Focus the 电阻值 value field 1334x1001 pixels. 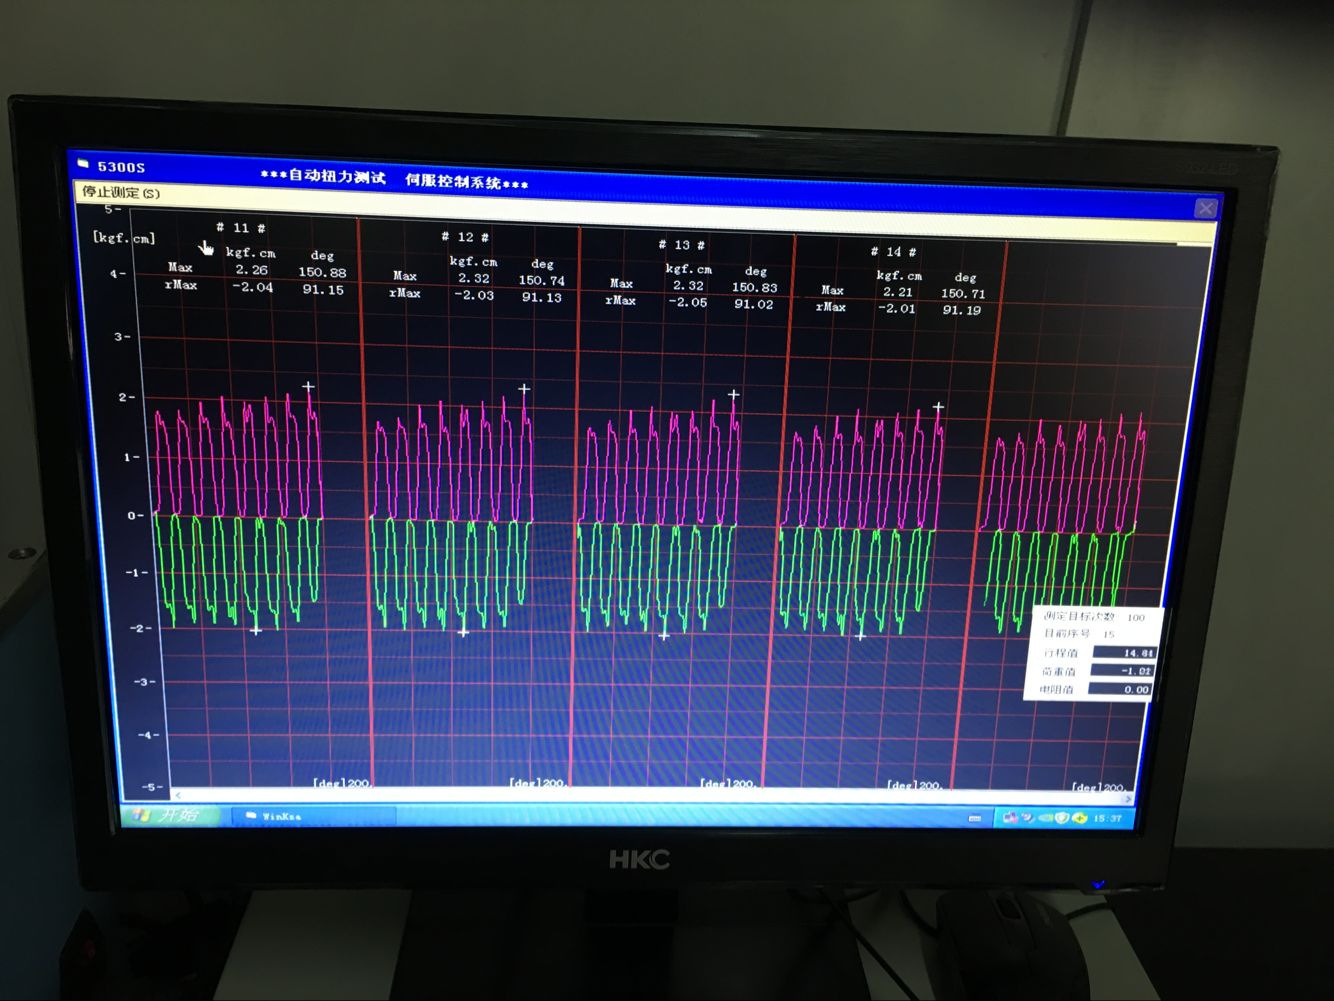(1120, 689)
